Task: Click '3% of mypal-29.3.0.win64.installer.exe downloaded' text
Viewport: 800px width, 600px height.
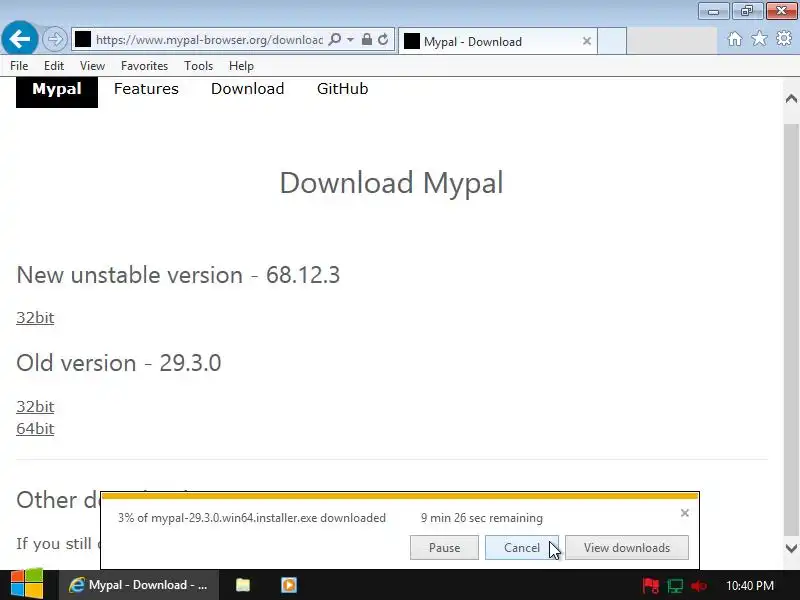Action: click(252, 518)
